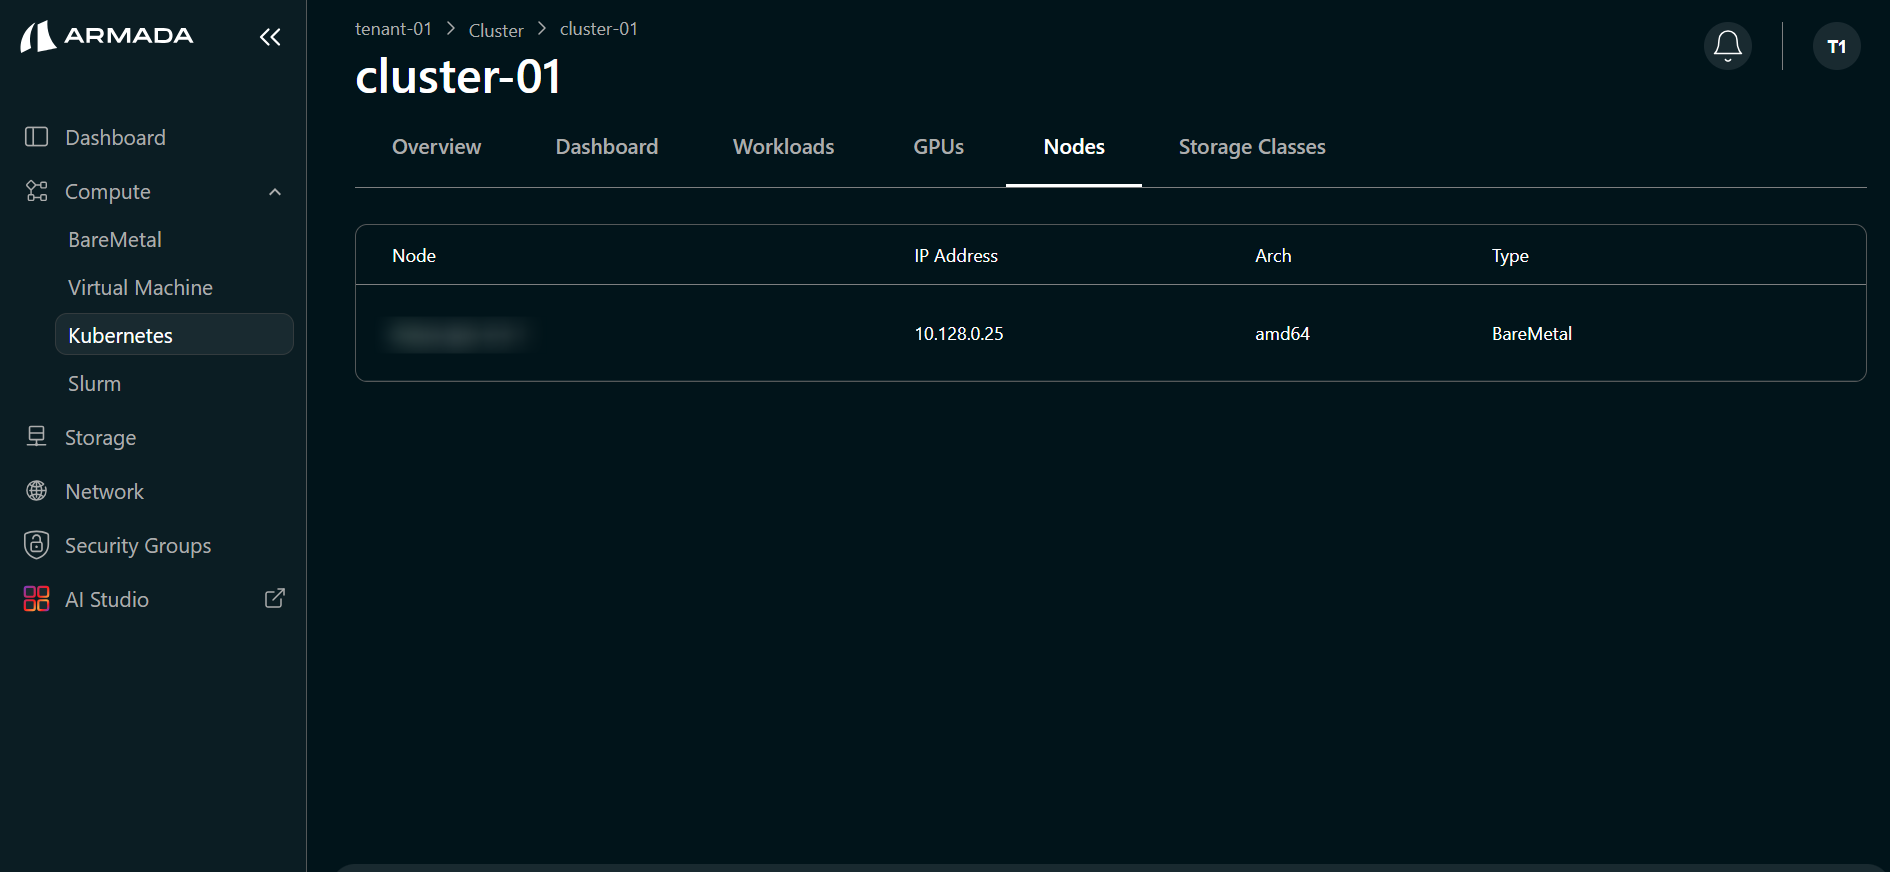Go to Network in the sidebar

tap(104, 492)
